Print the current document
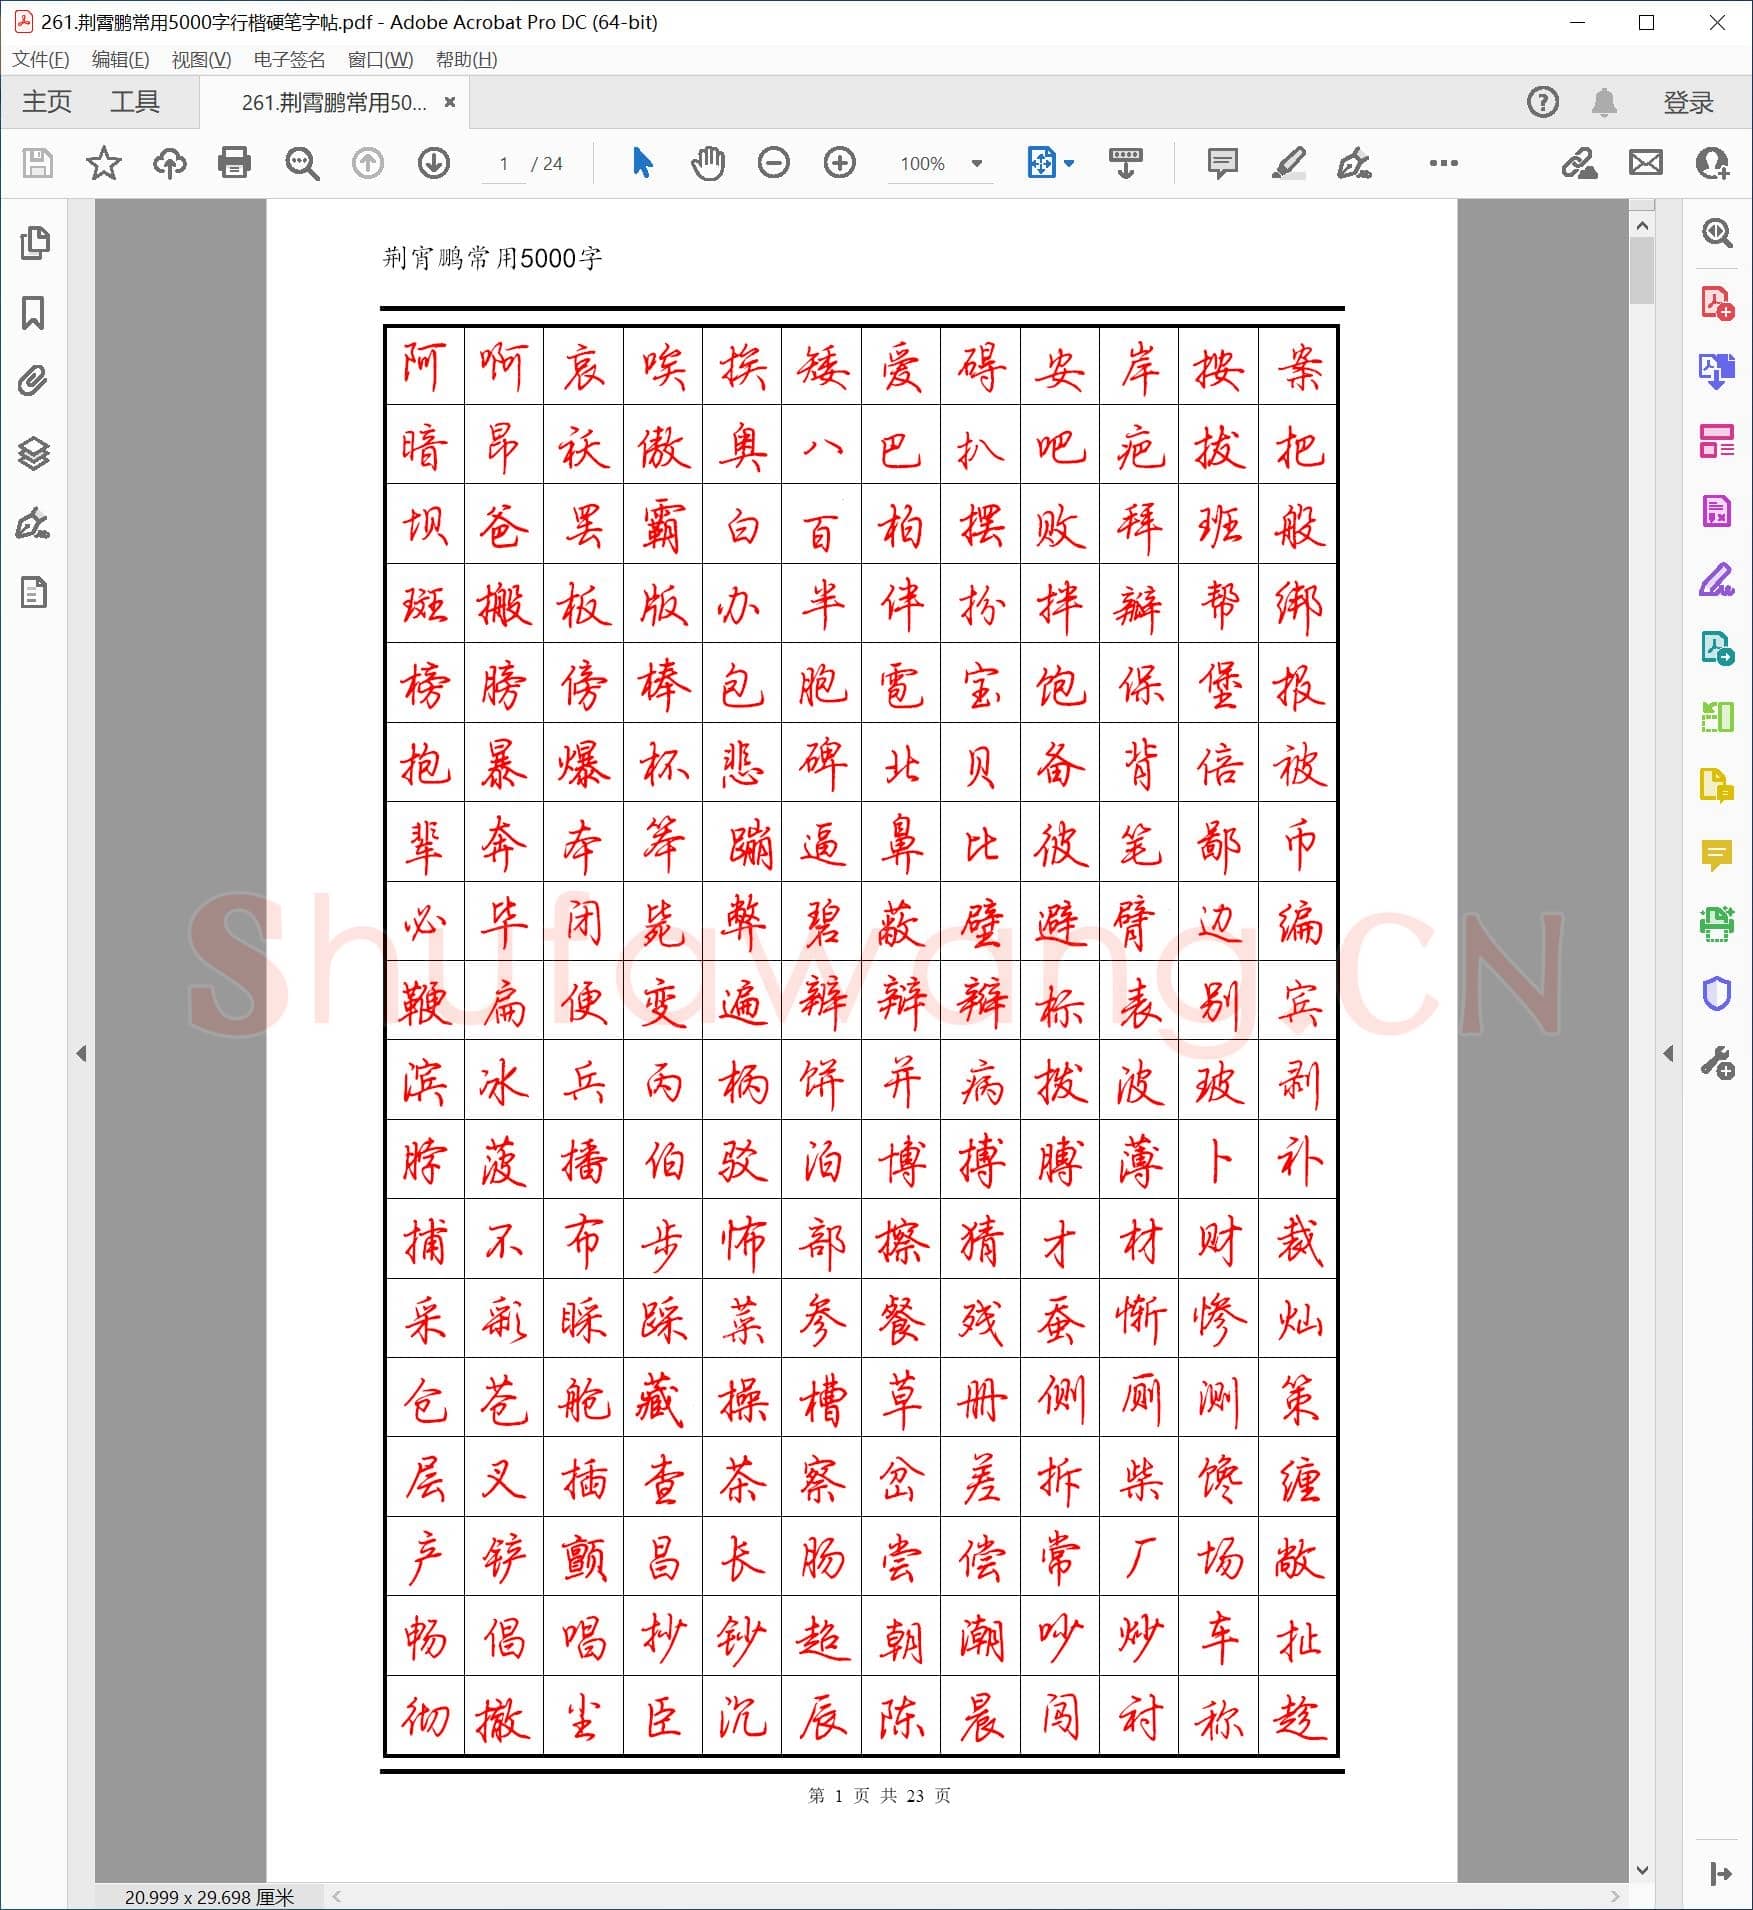The width and height of the screenshot is (1753, 1910). click(x=233, y=164)
